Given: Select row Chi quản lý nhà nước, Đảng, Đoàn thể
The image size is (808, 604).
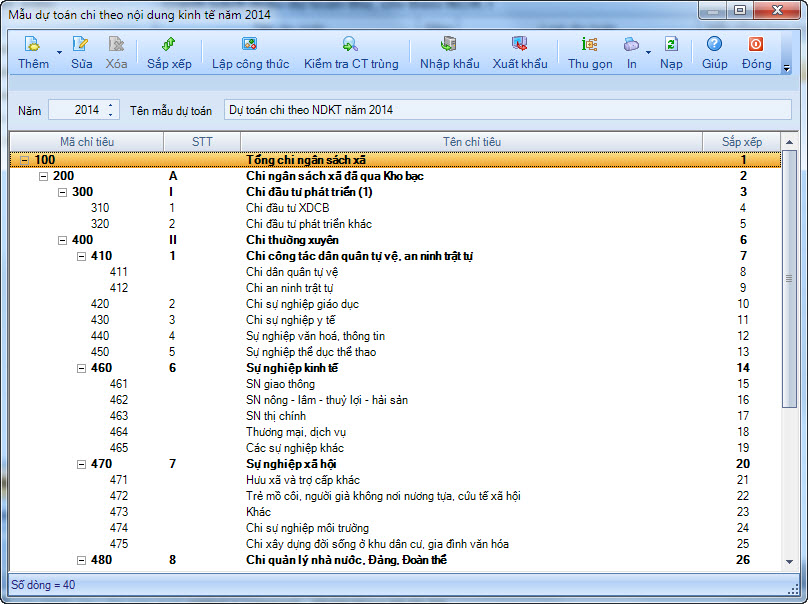Looking at the screenshot, I should coord(395,559).
